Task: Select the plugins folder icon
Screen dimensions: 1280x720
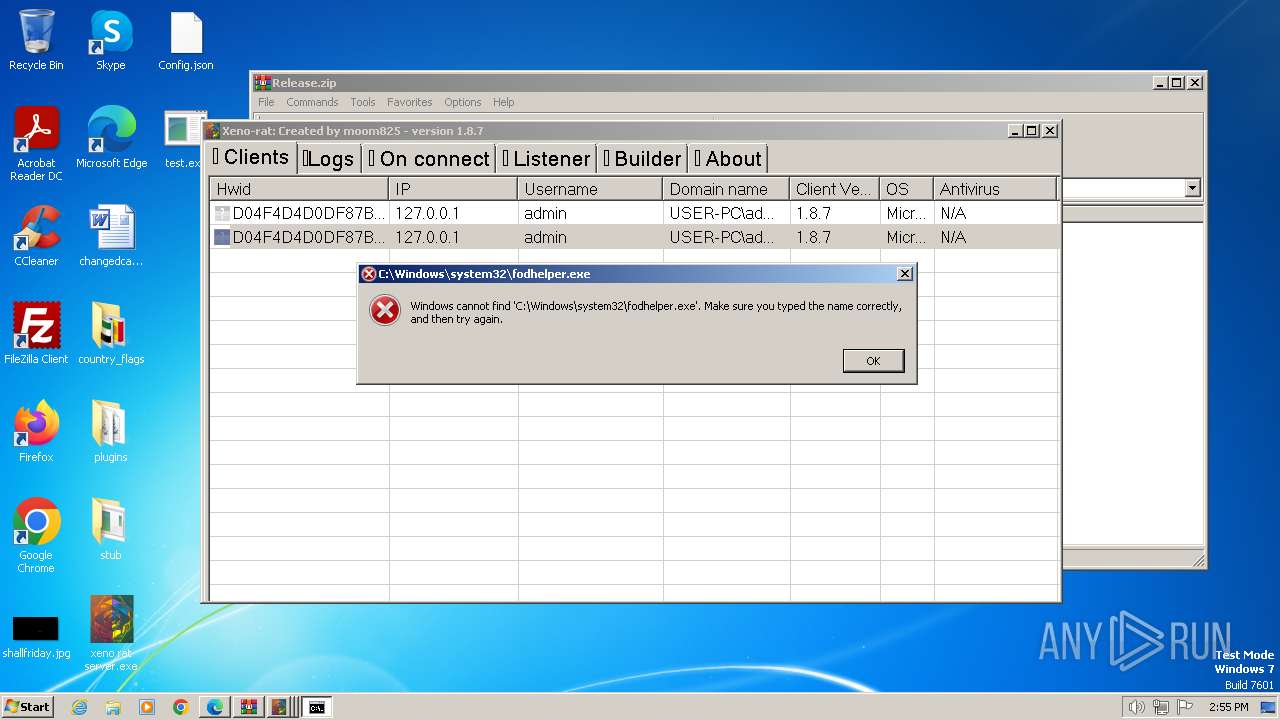Action: coord(111,433)
